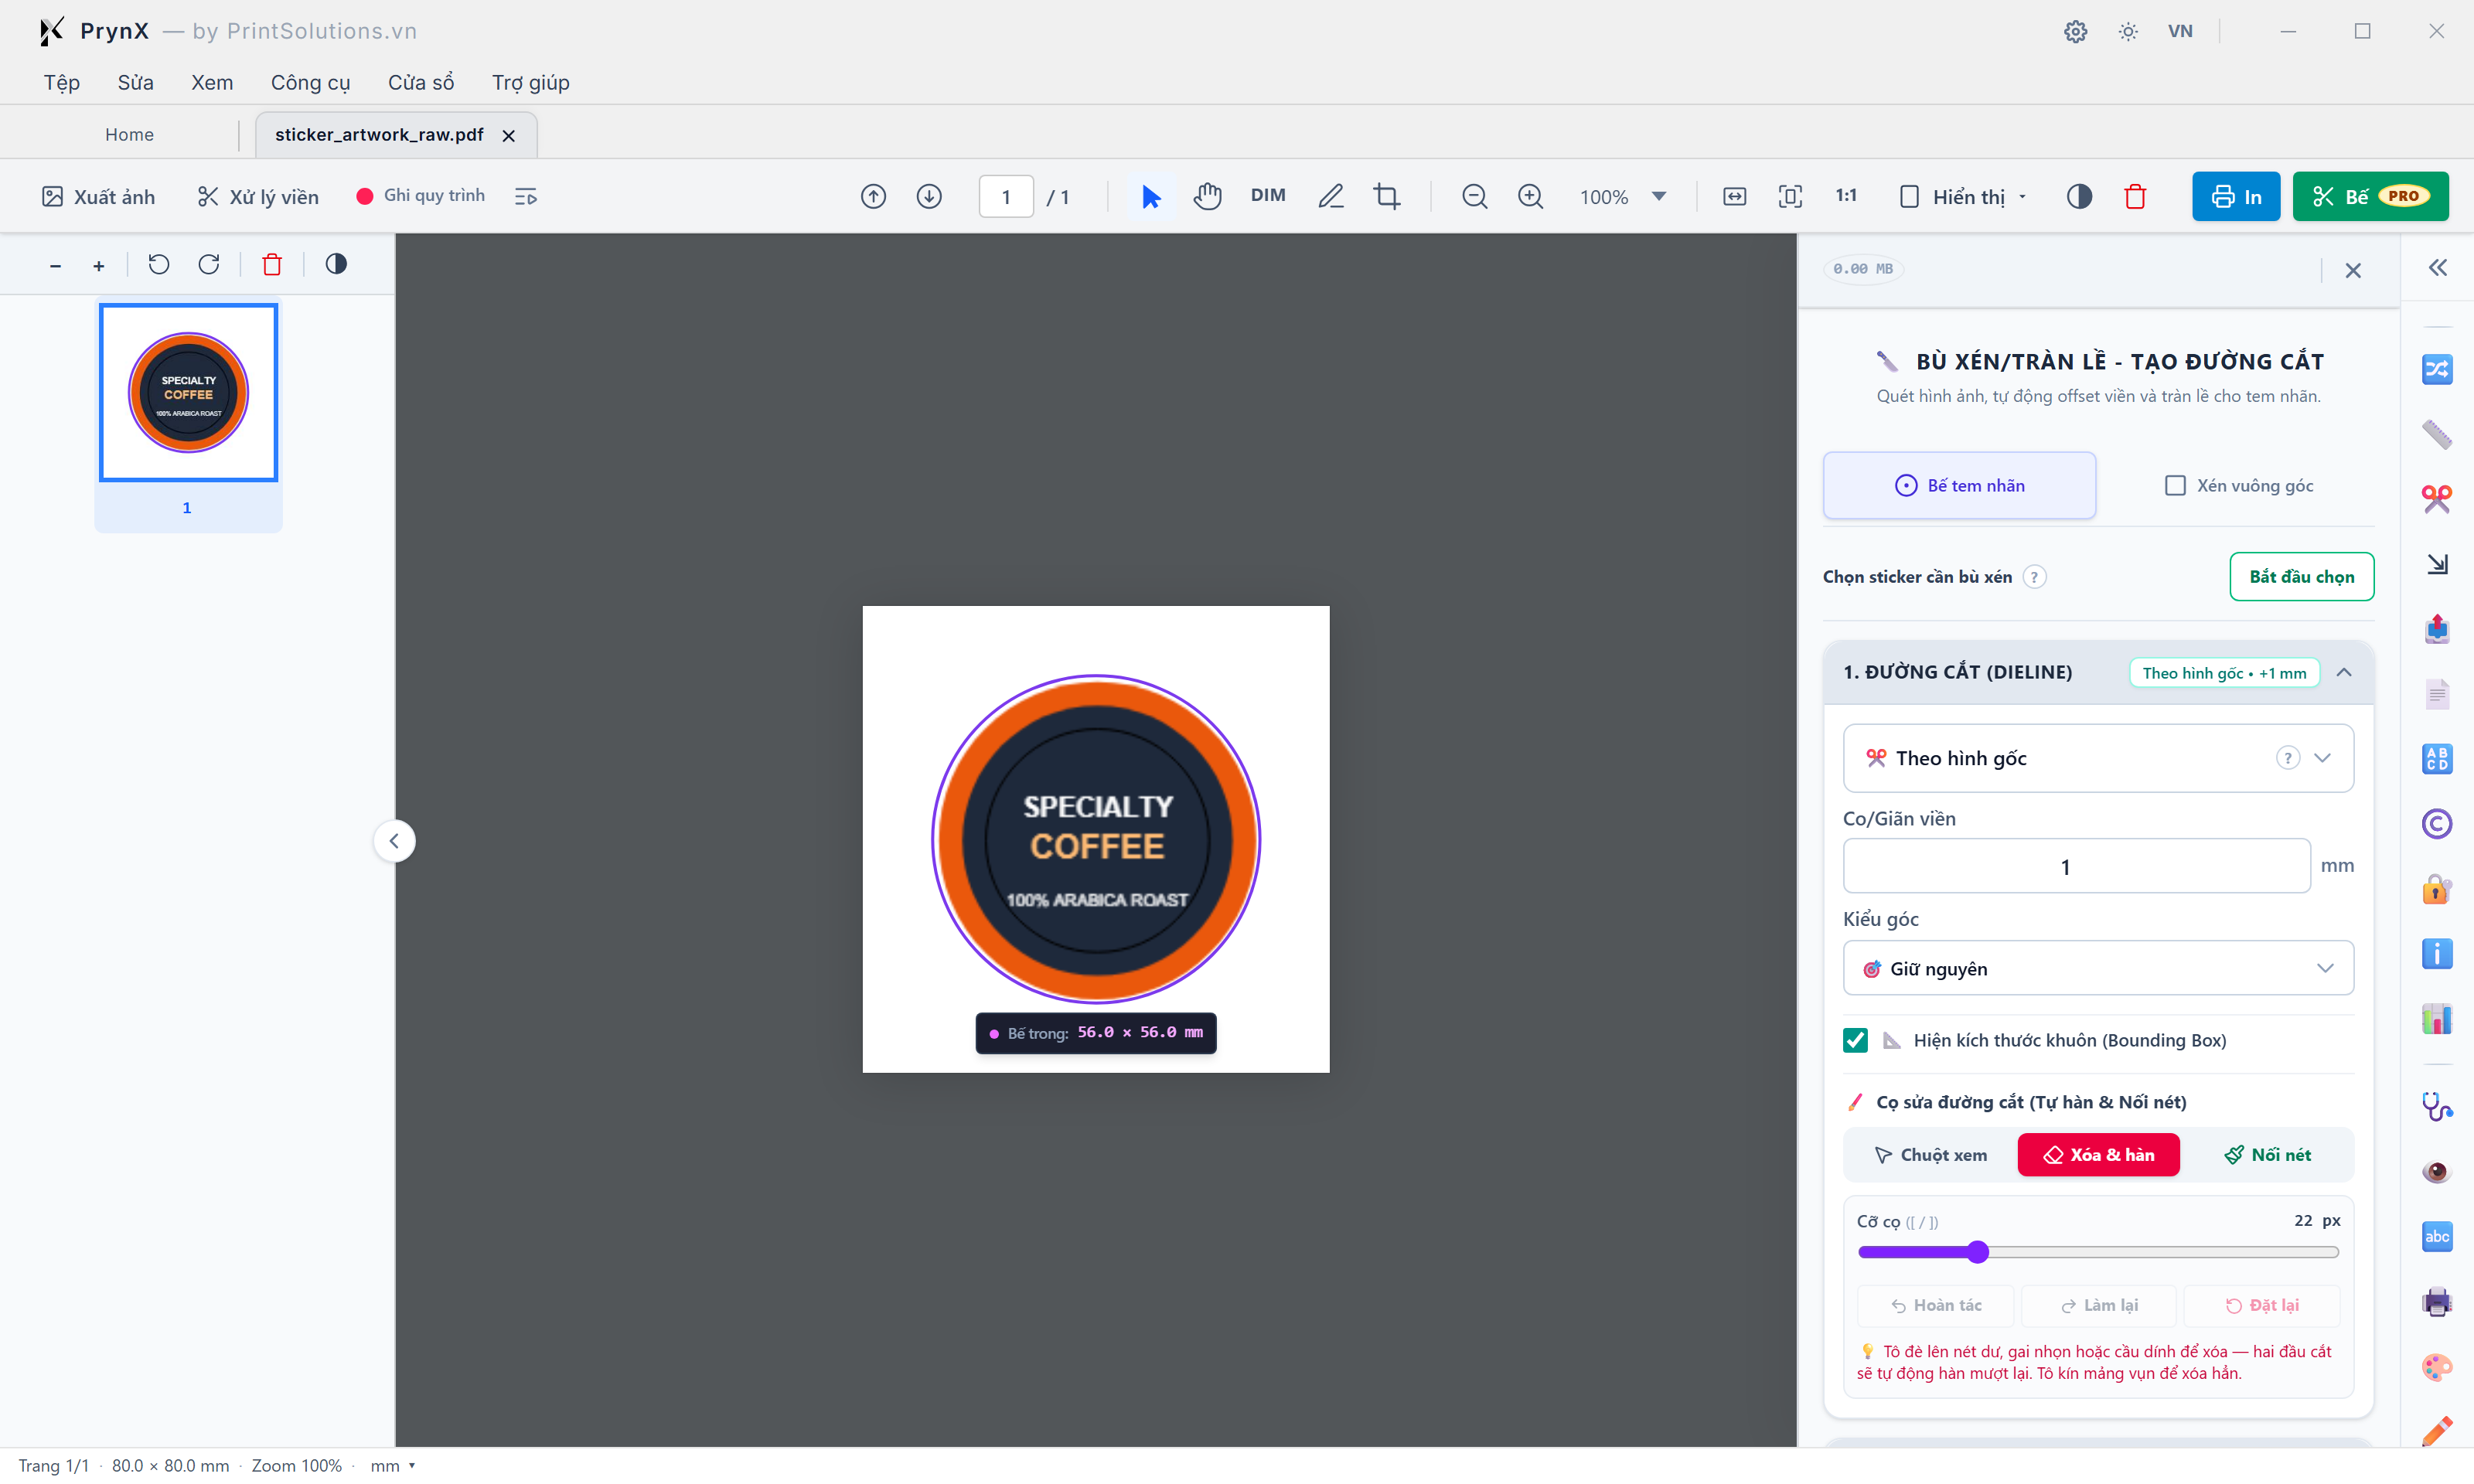Enable Xén vuông góc checkbox
This screenshot has width=2474, height=1484.
click(2175, 486)
